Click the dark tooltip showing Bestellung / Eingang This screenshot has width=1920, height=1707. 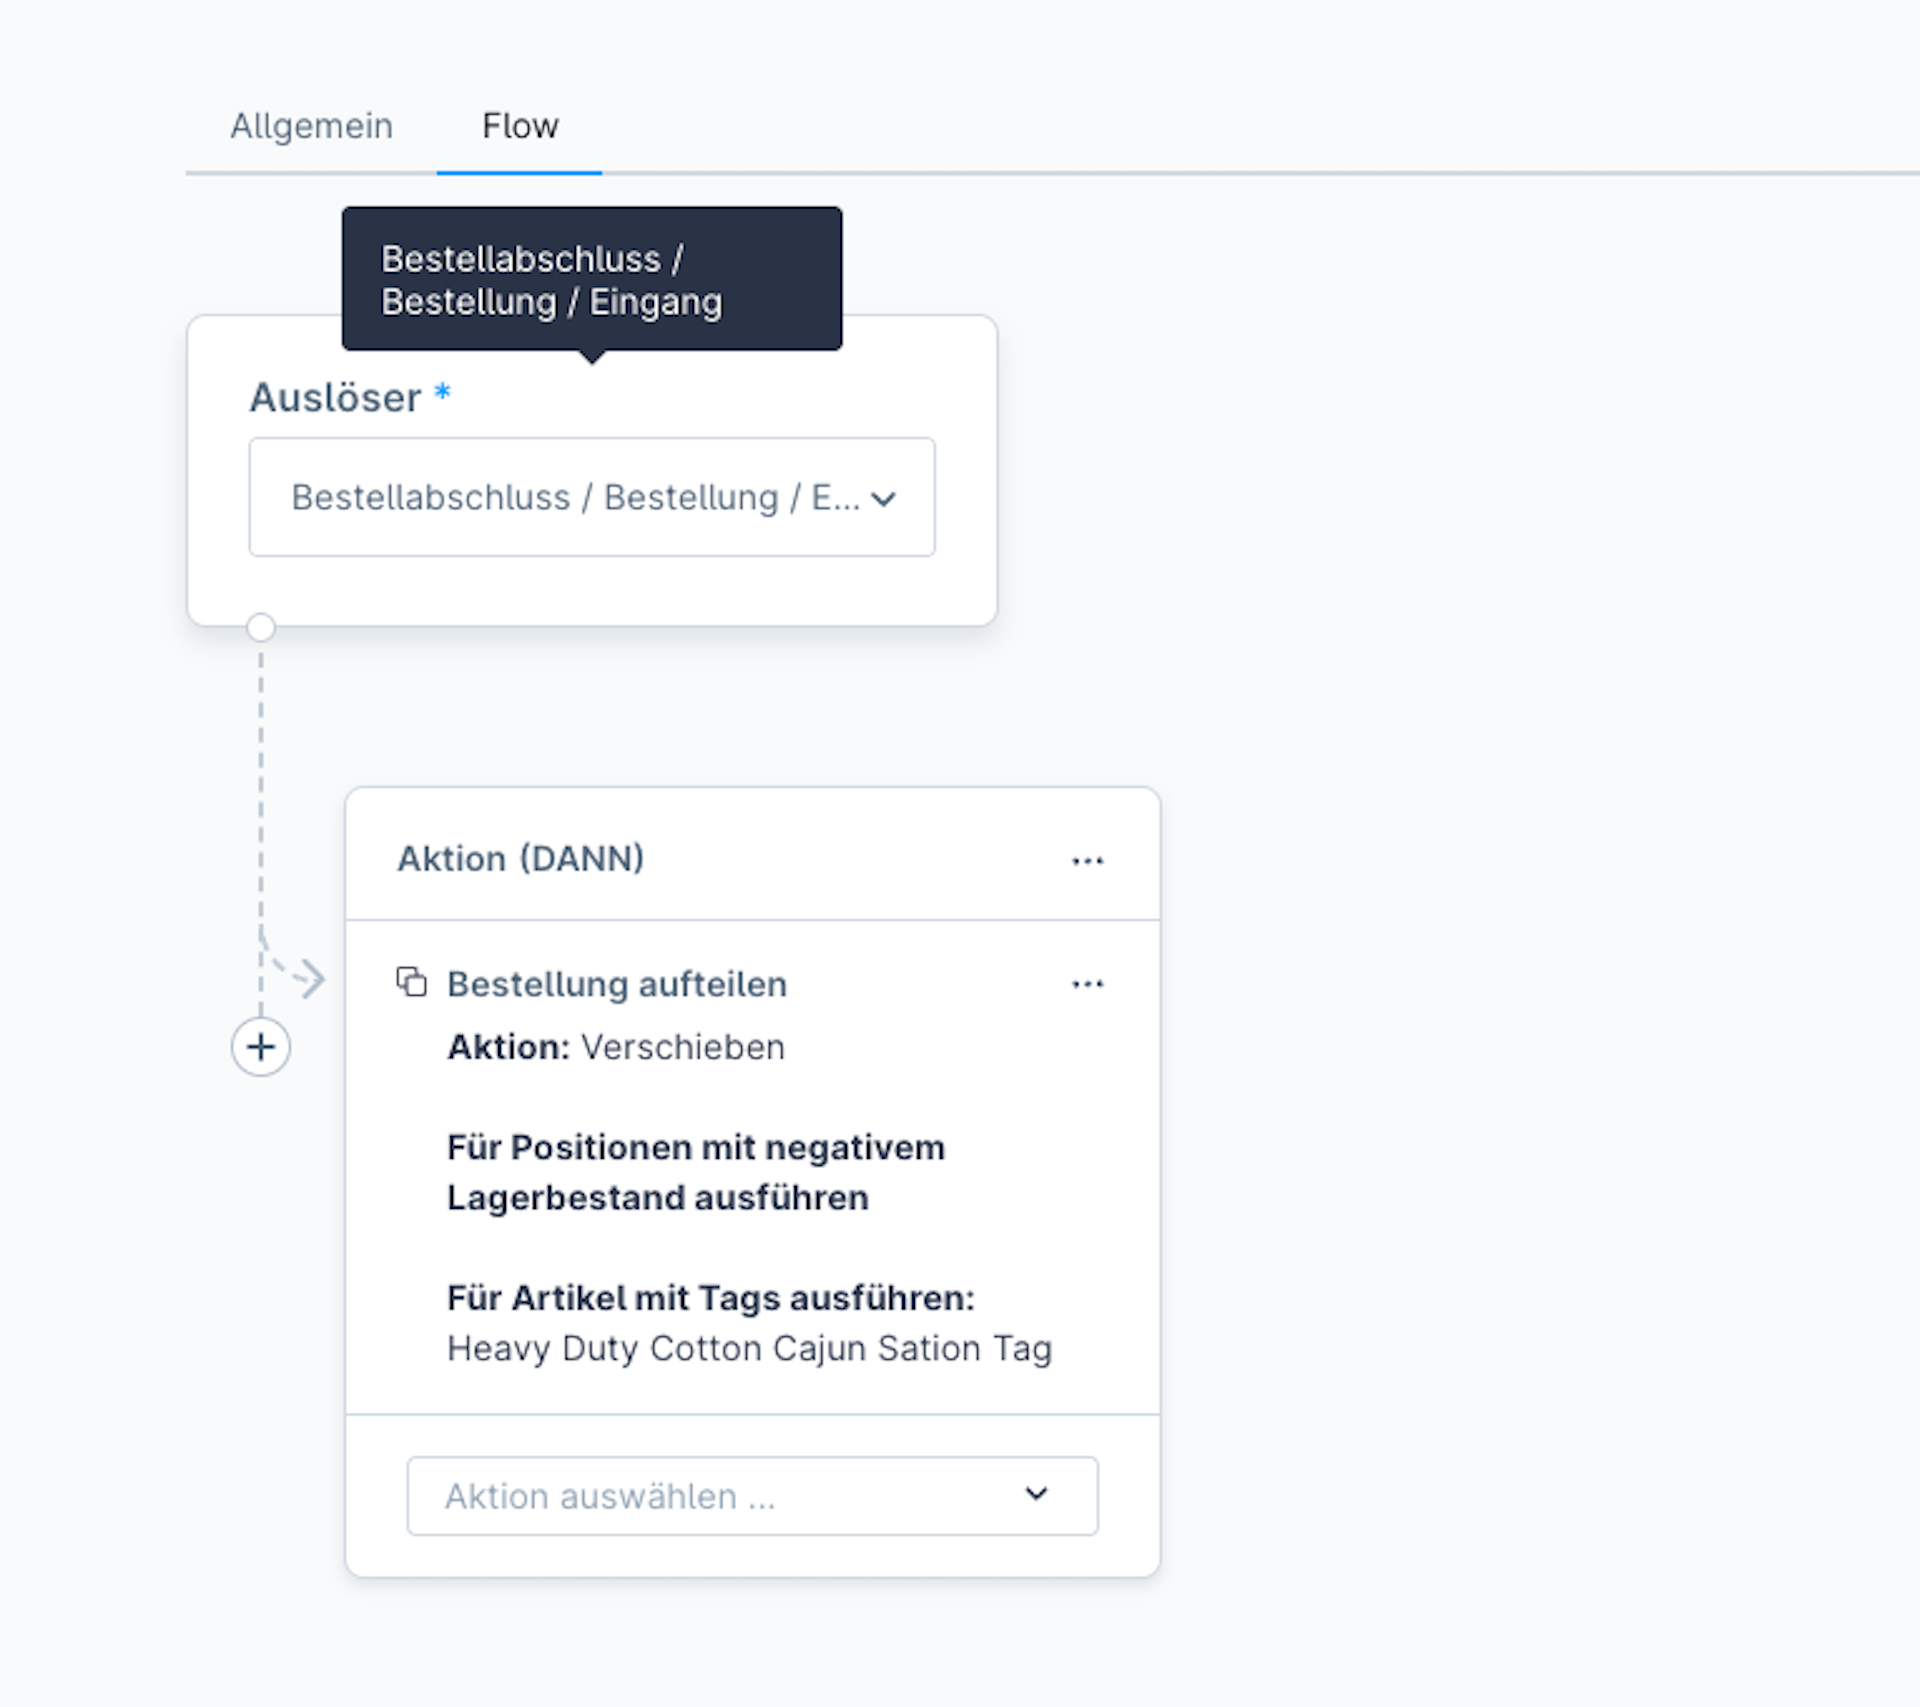point(592,279)
